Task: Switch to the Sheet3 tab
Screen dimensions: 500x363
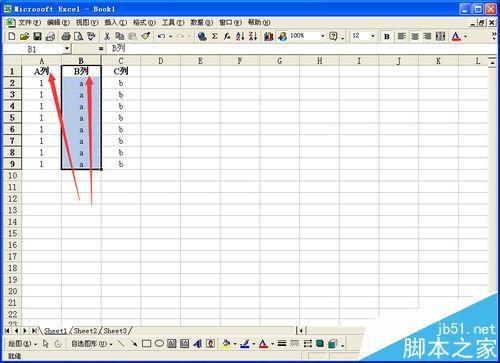Action: click(x=115, y=331)
